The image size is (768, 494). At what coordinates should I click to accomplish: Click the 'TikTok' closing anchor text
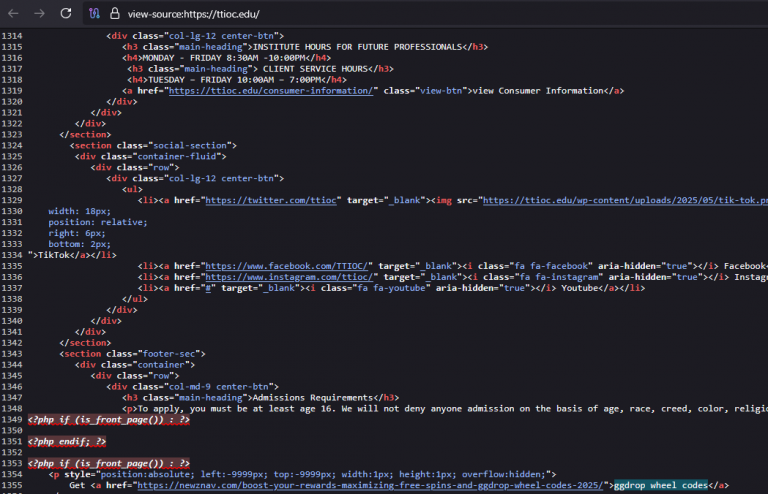coord(53,255)
